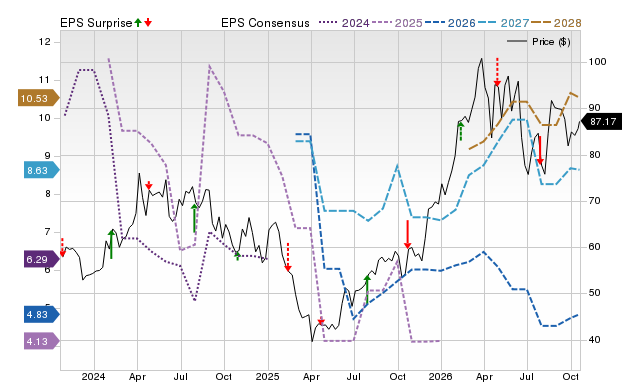The image size is (640, 382).
Task: Click the 12 label on the EPS axis
Action: tap(45, 42)
